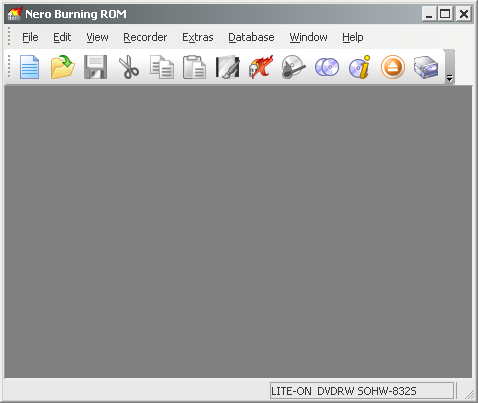This screenshot has width=478, height=403.
Task: Click the window resize grip corner
Action: pos(469,394)
